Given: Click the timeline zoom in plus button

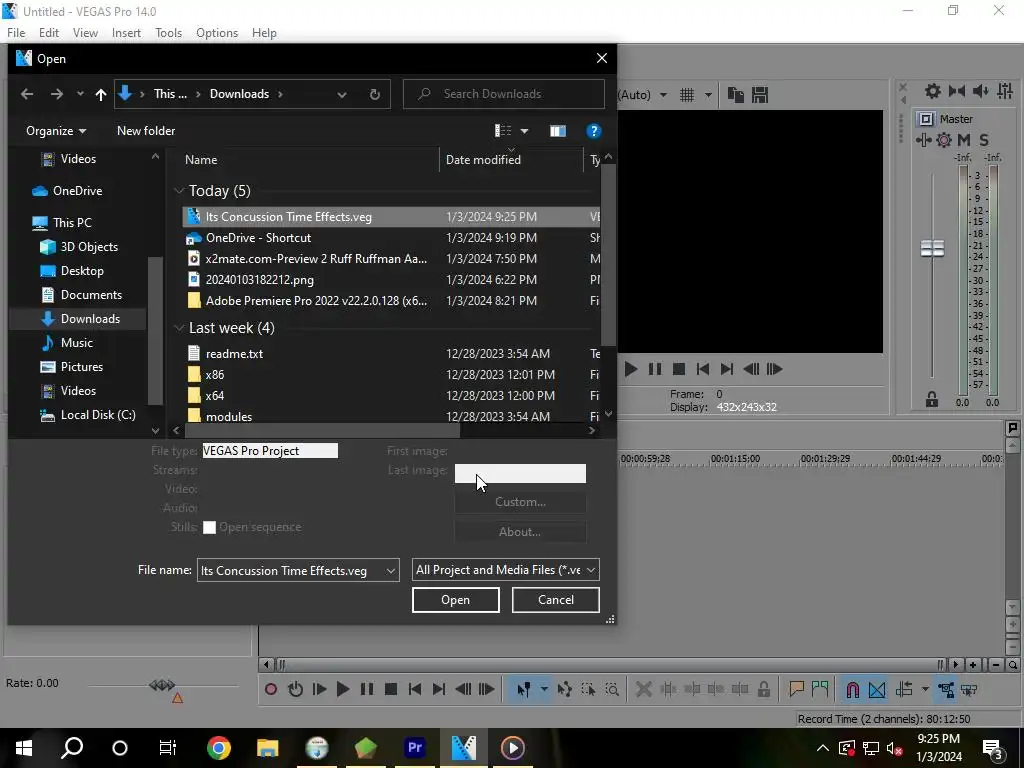Looking at the screenshot, I should pos(973,665).
